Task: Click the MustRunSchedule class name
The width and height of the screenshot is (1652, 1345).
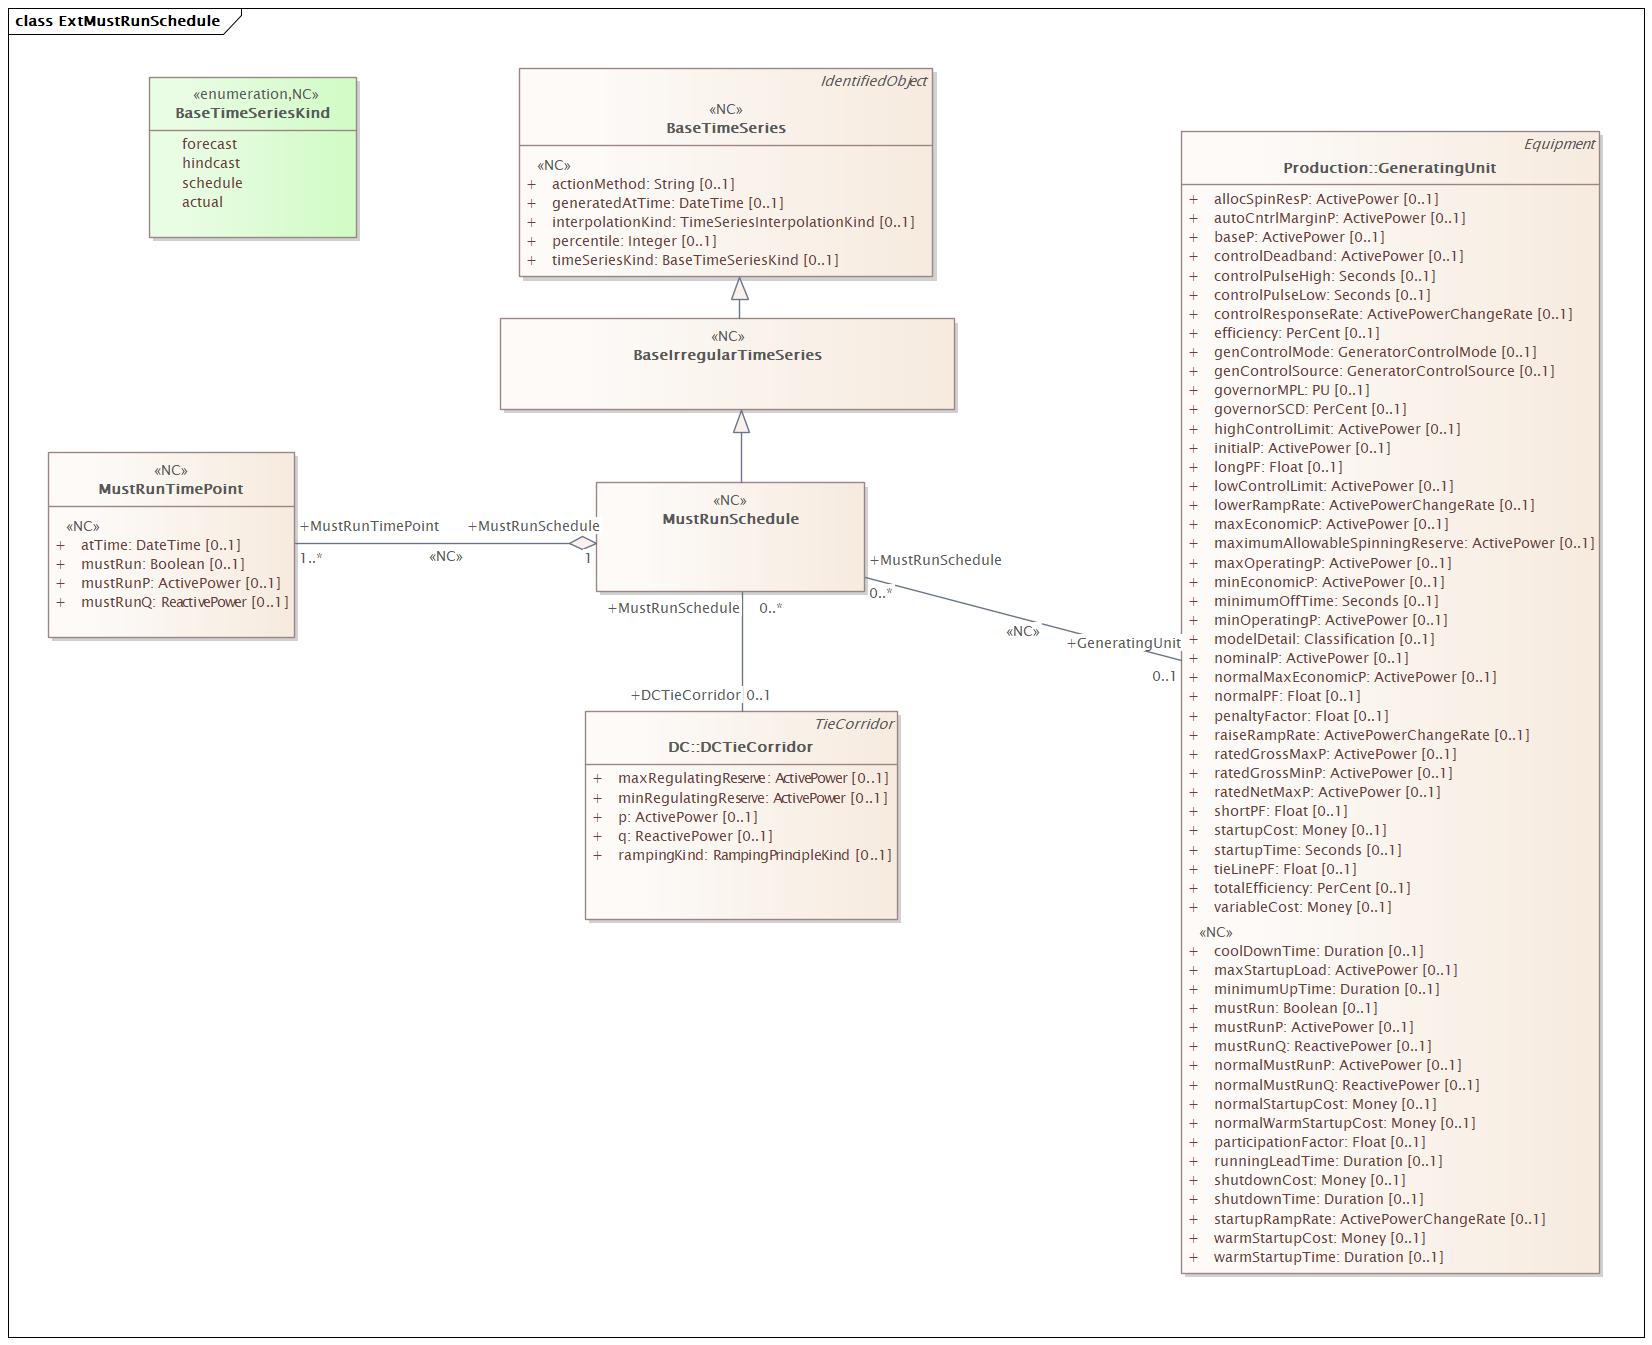Action: [730, 519]
